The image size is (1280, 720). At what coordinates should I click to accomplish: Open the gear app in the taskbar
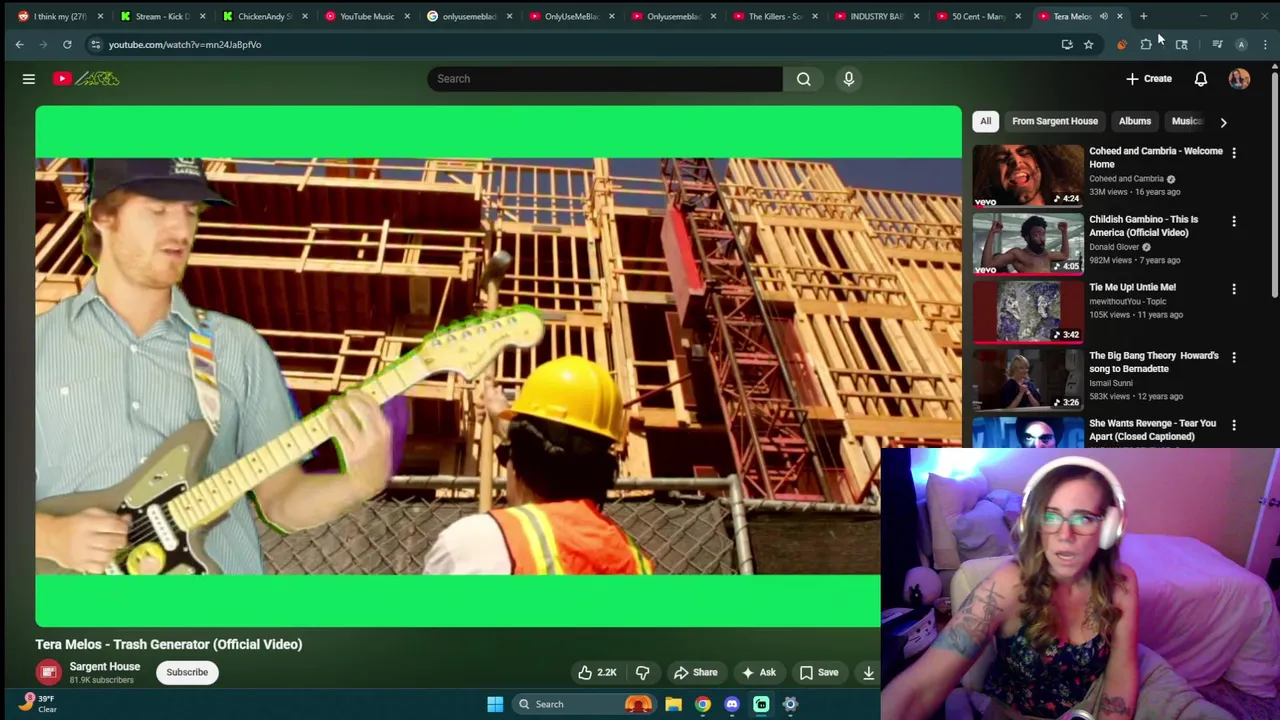coord(790,704)
